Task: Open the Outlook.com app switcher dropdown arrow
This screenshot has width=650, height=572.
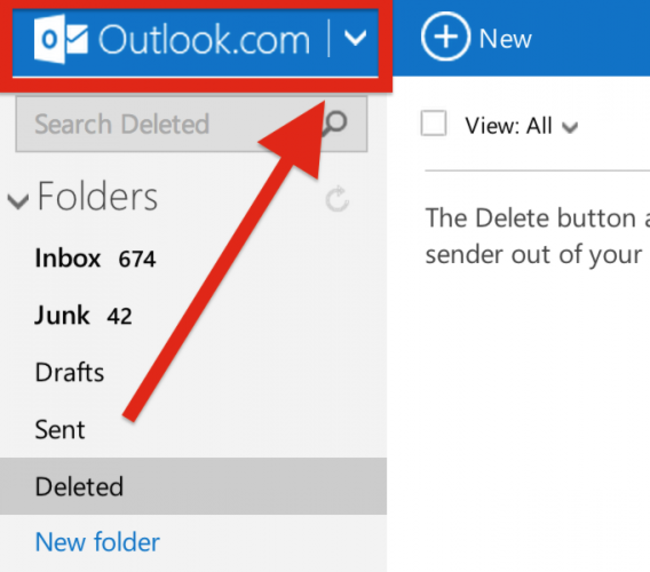Action: point(355,38)
